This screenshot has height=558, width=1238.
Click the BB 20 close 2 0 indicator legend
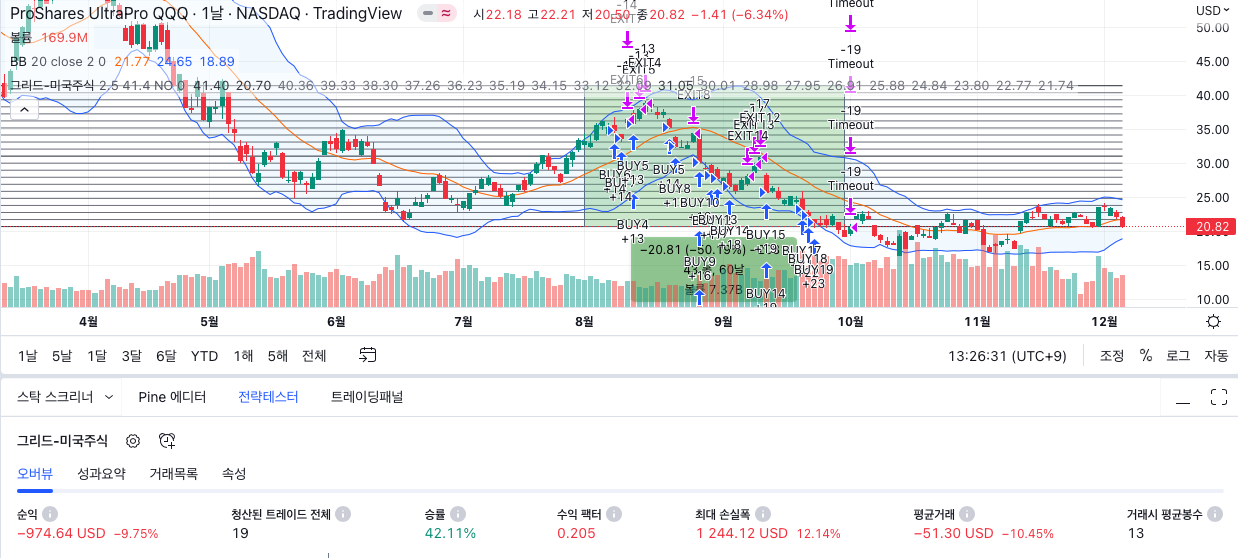[57, 61]
